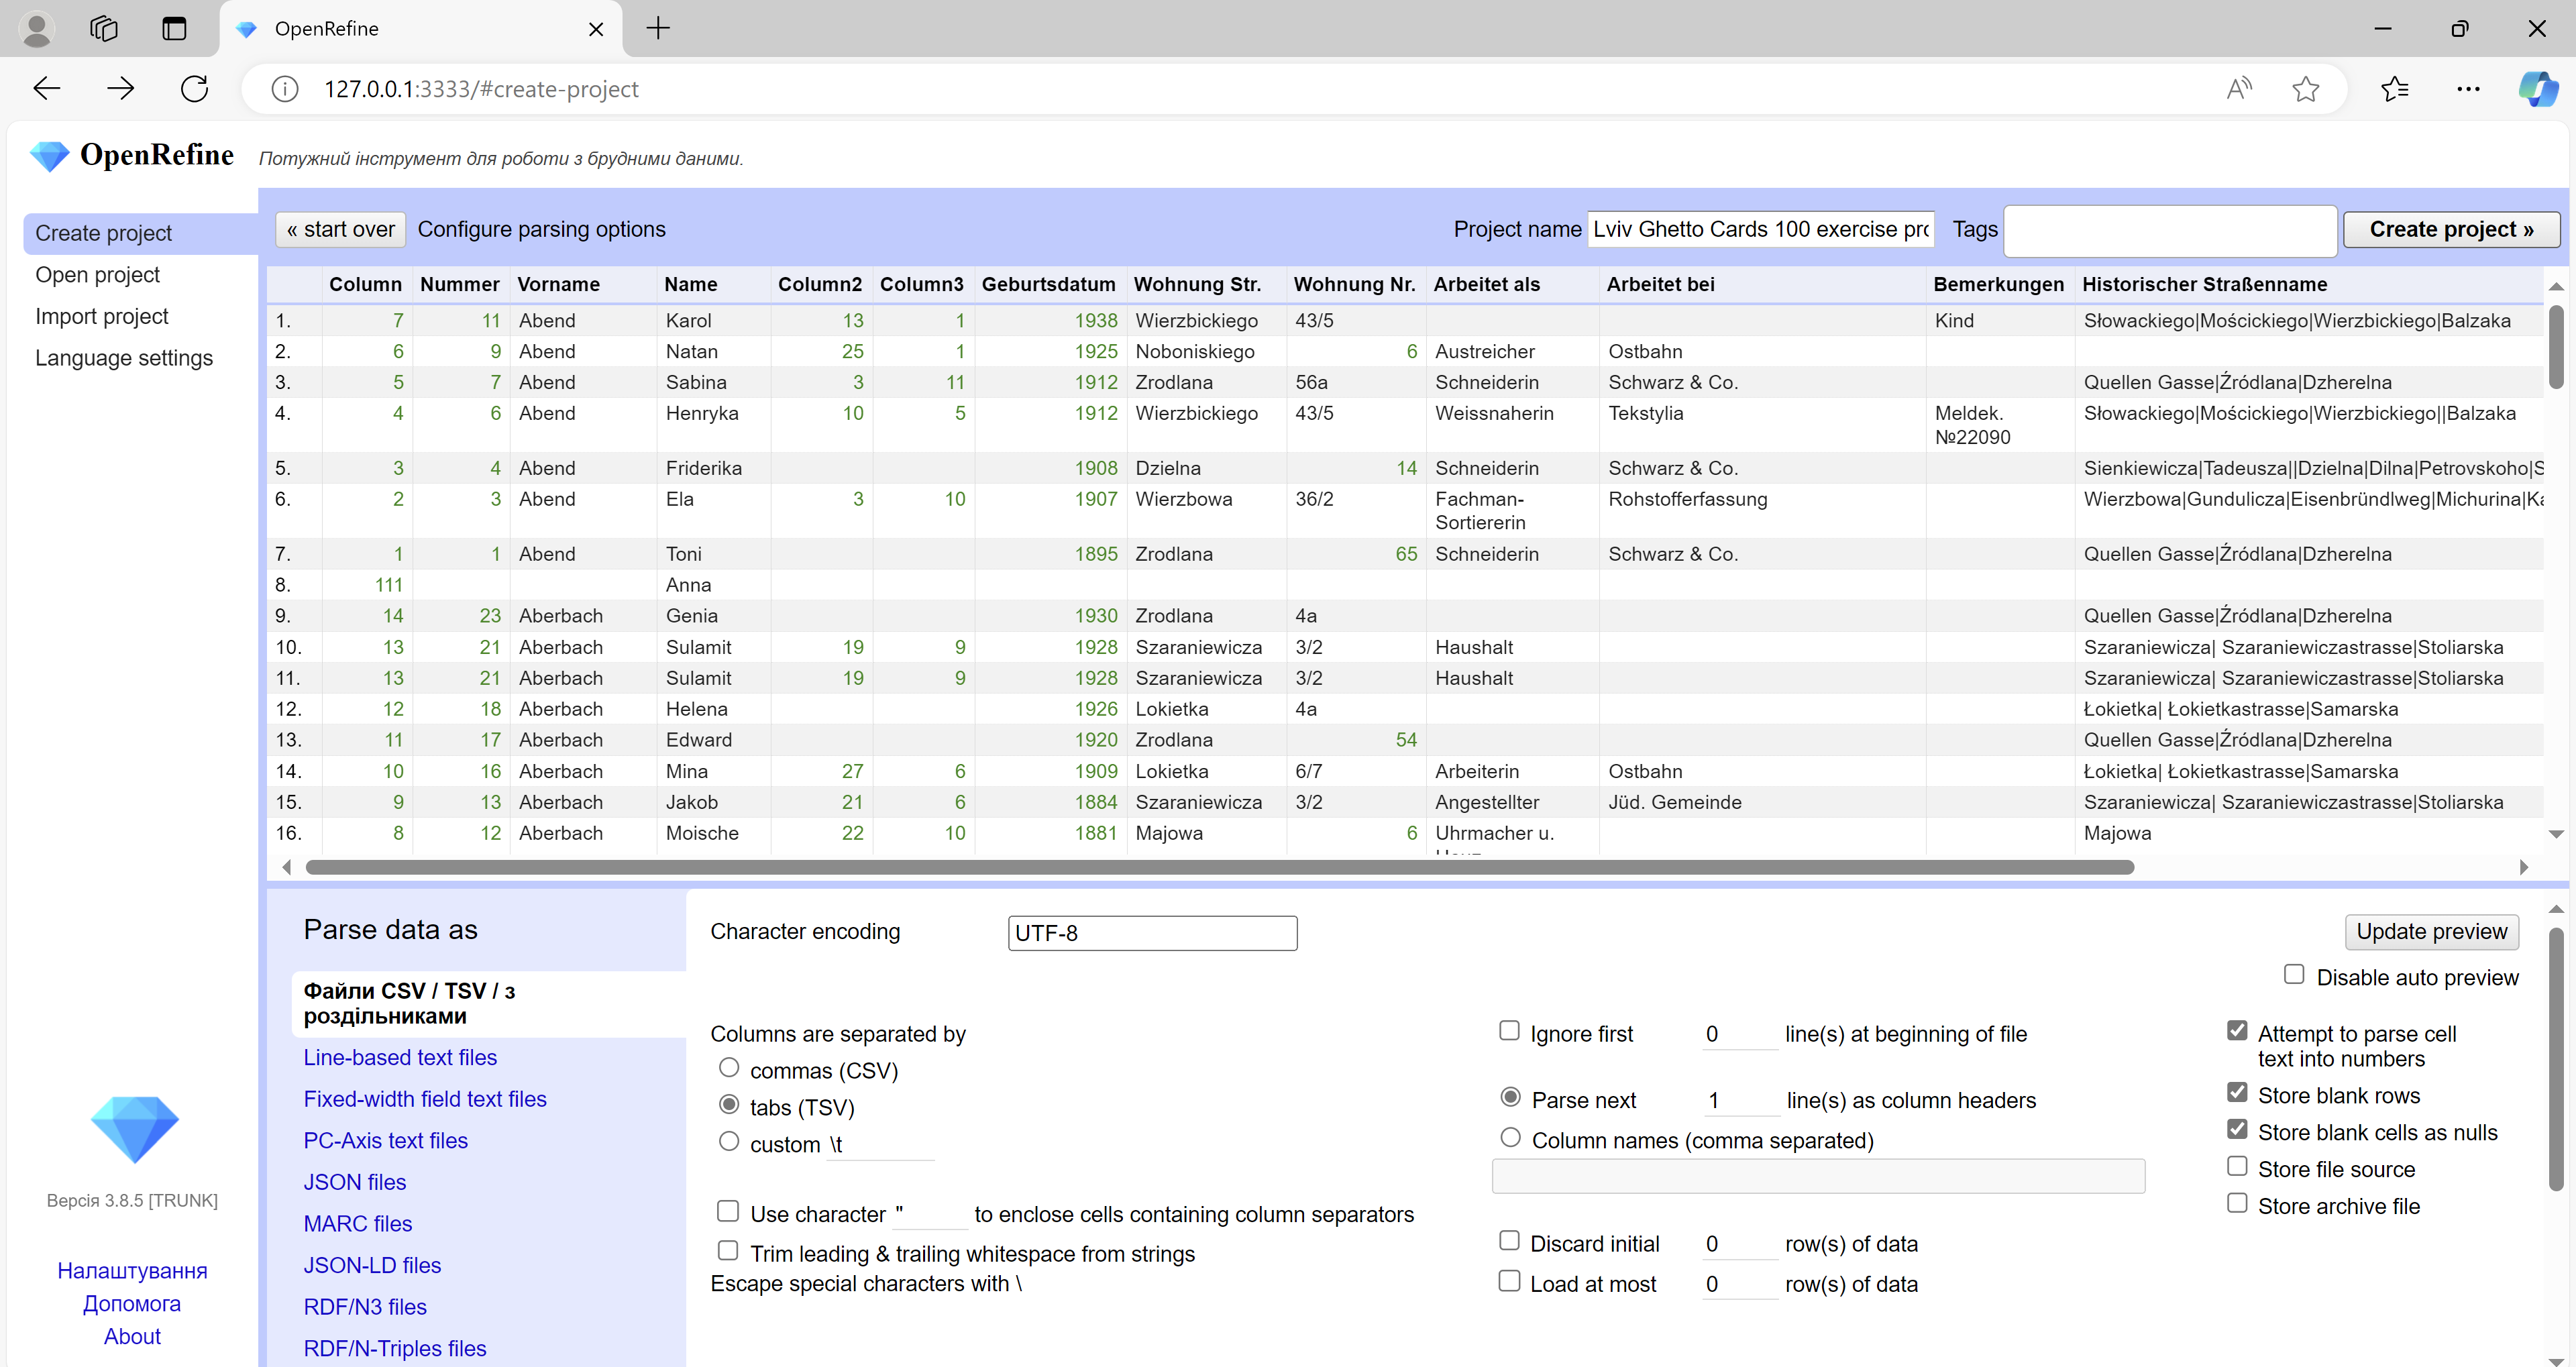Image resolution: width=2576 pixels, height=1367 pixels.
Task: Go back to the previous page
Action: tap(47, 89)
